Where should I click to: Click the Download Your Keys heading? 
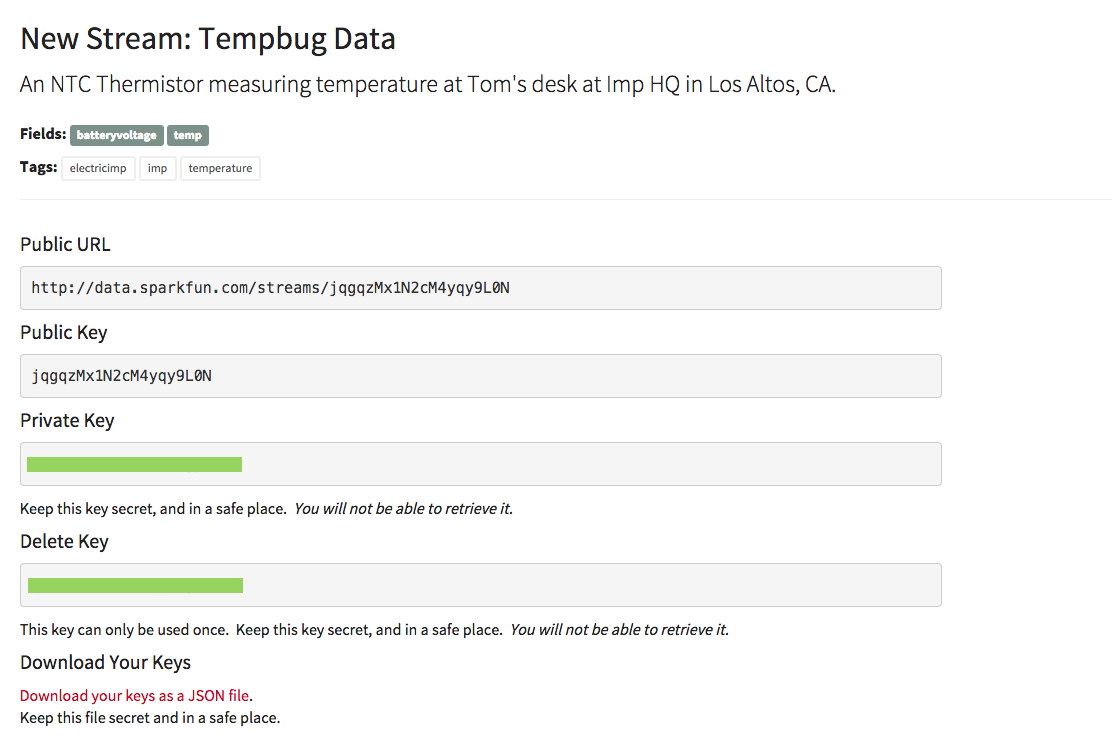point(105,662)
